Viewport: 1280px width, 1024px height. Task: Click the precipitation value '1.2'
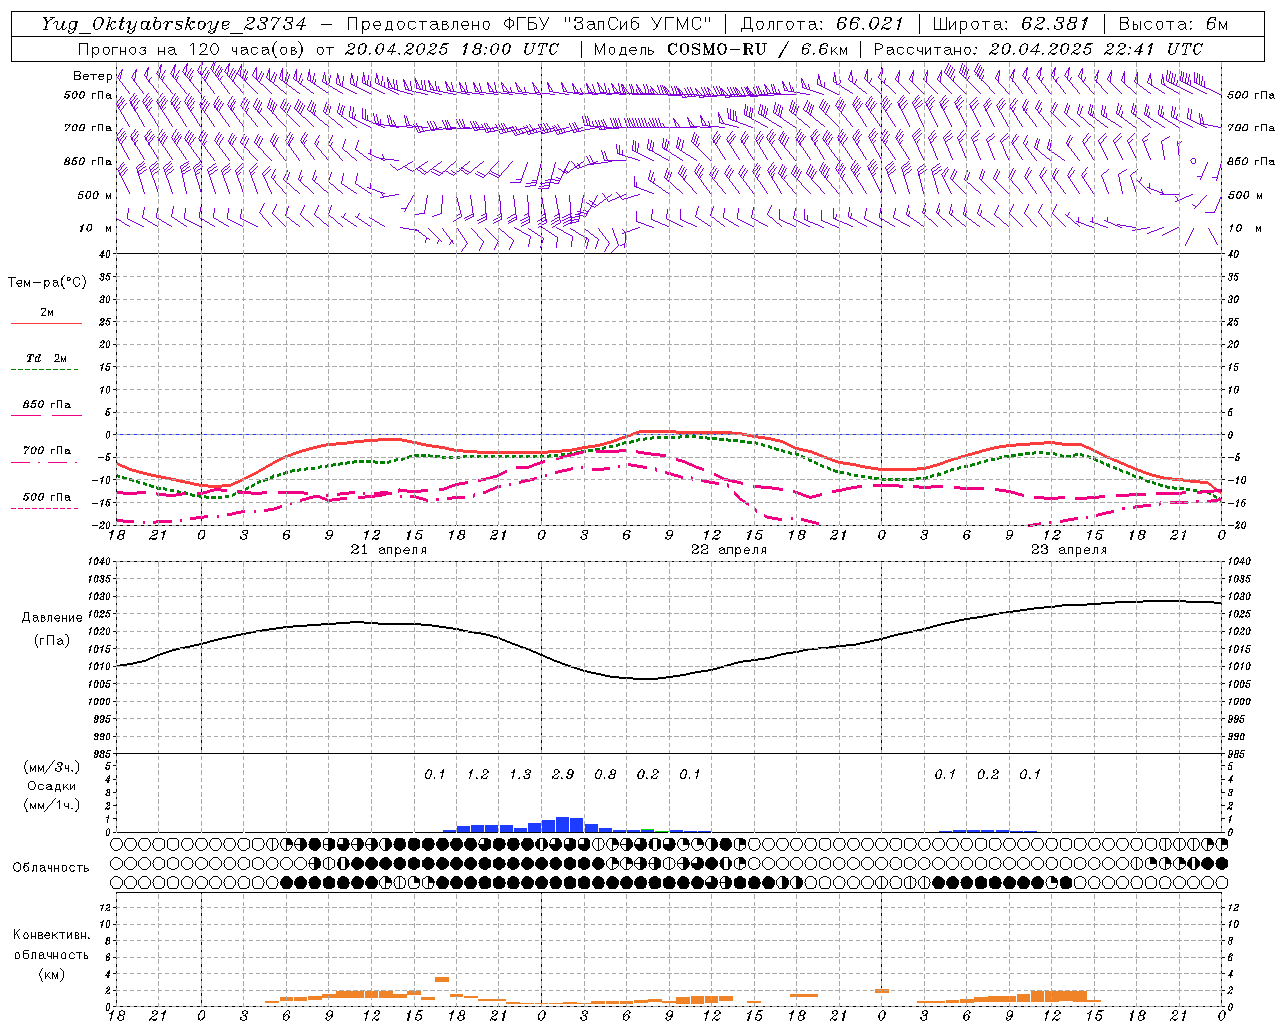point(478,774)
